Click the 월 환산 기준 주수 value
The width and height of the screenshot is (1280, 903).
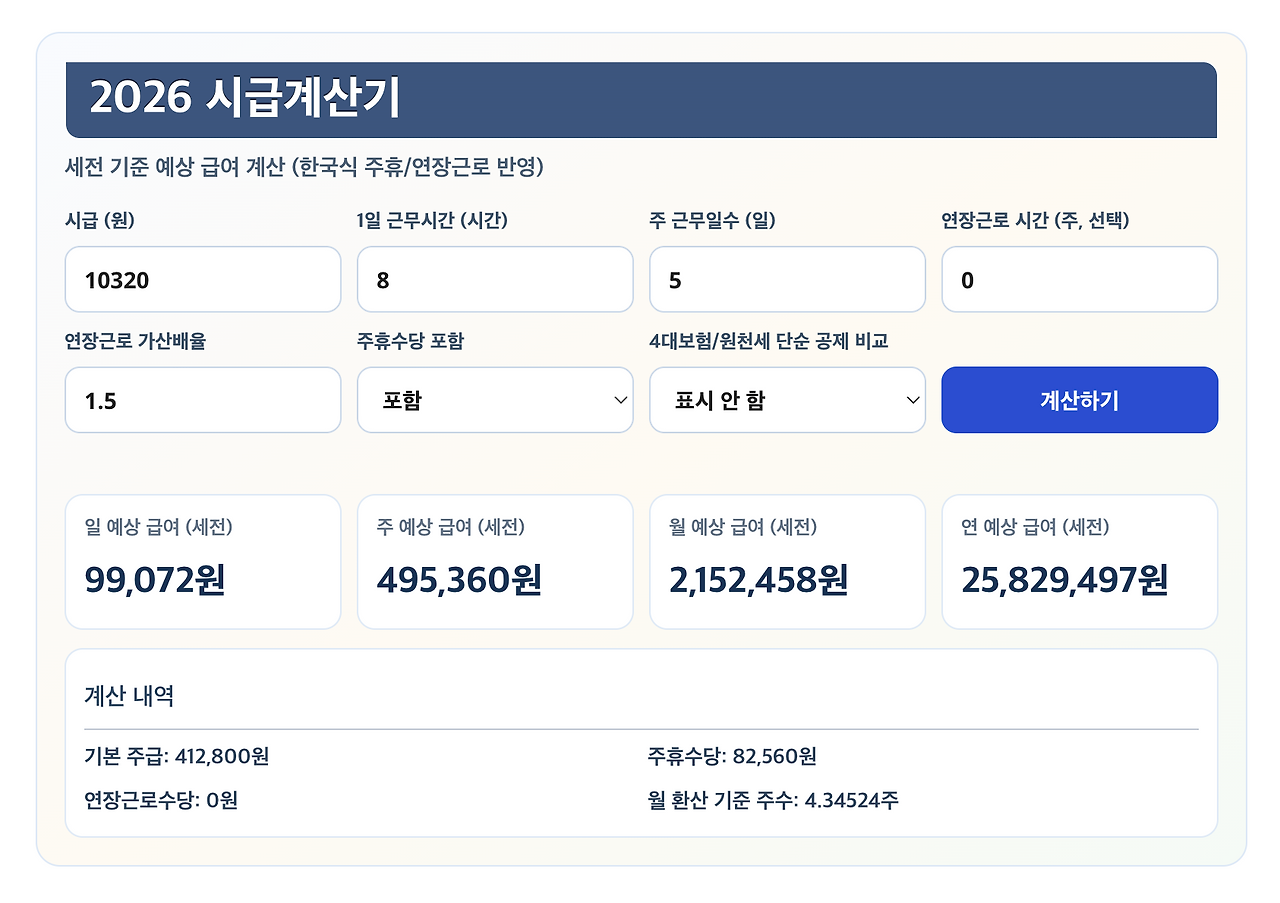tap(775, 800)
